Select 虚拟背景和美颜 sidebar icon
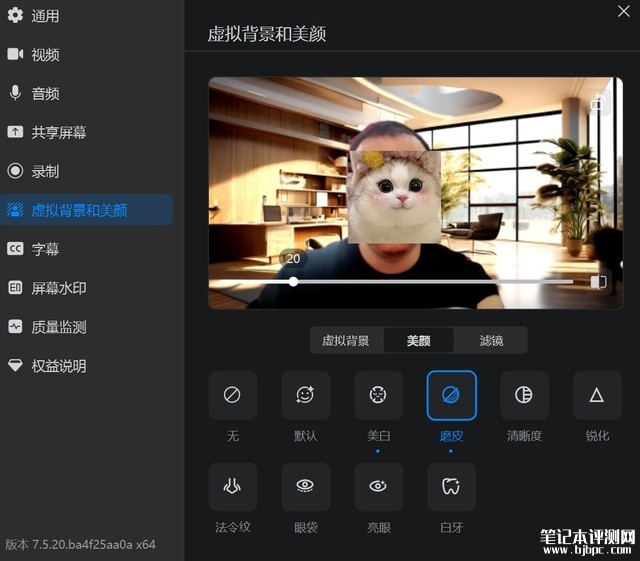The height and width of the screenshot is (561, 640). (15, 209)
